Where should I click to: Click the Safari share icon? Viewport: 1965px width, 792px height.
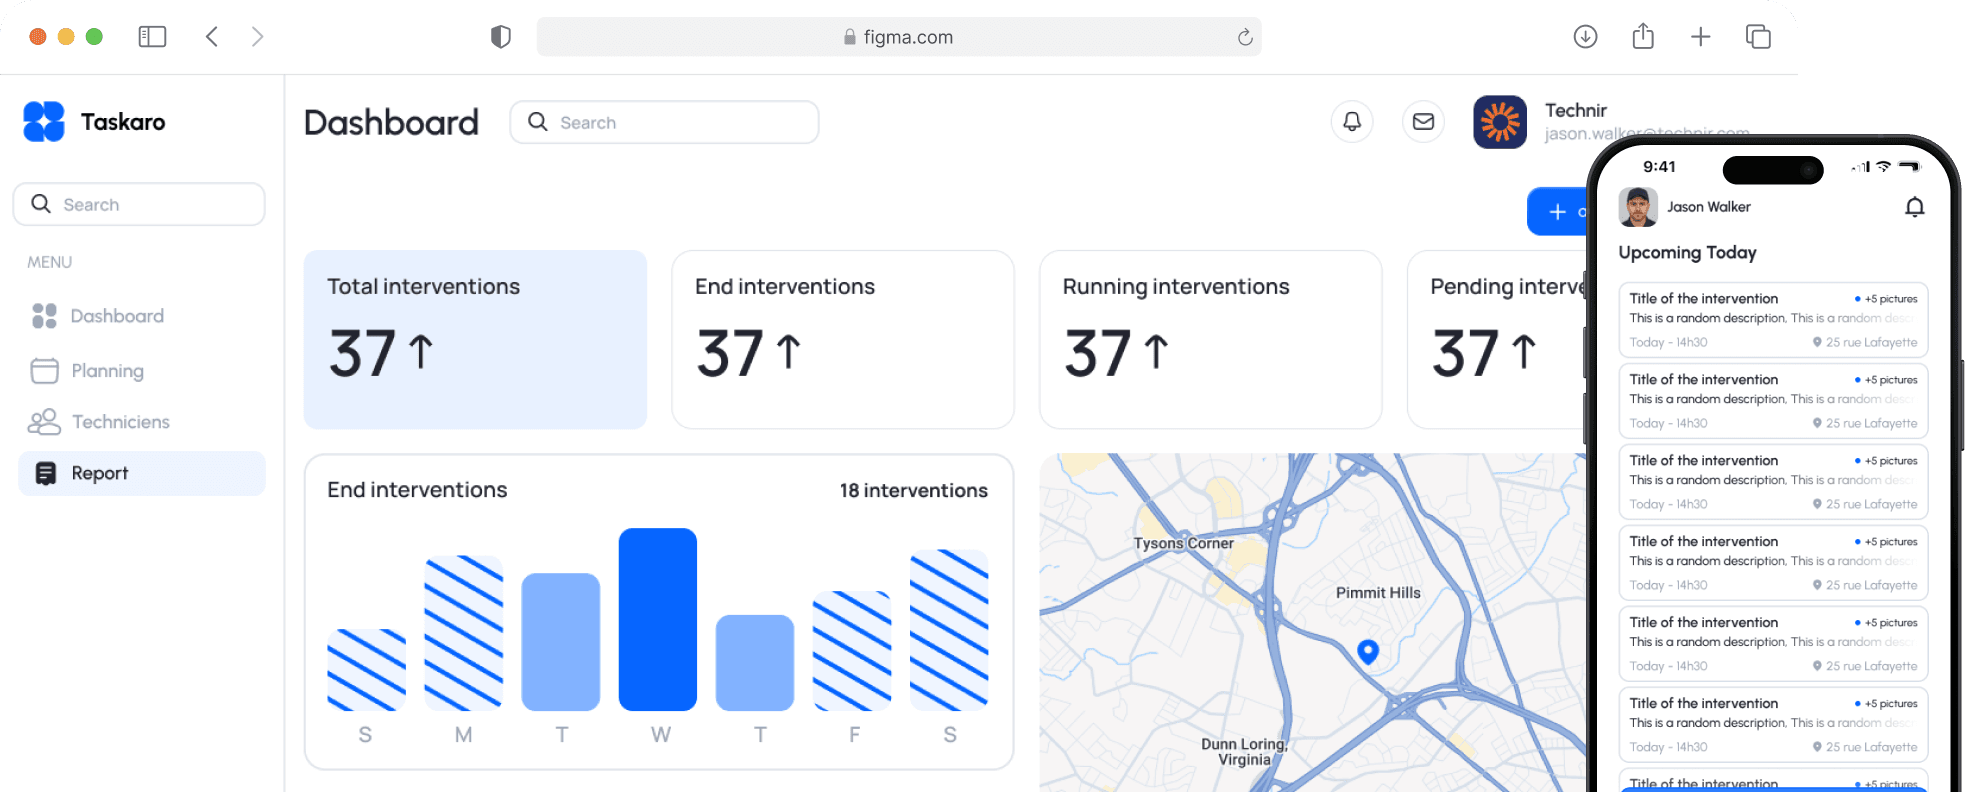(1643, 37)
